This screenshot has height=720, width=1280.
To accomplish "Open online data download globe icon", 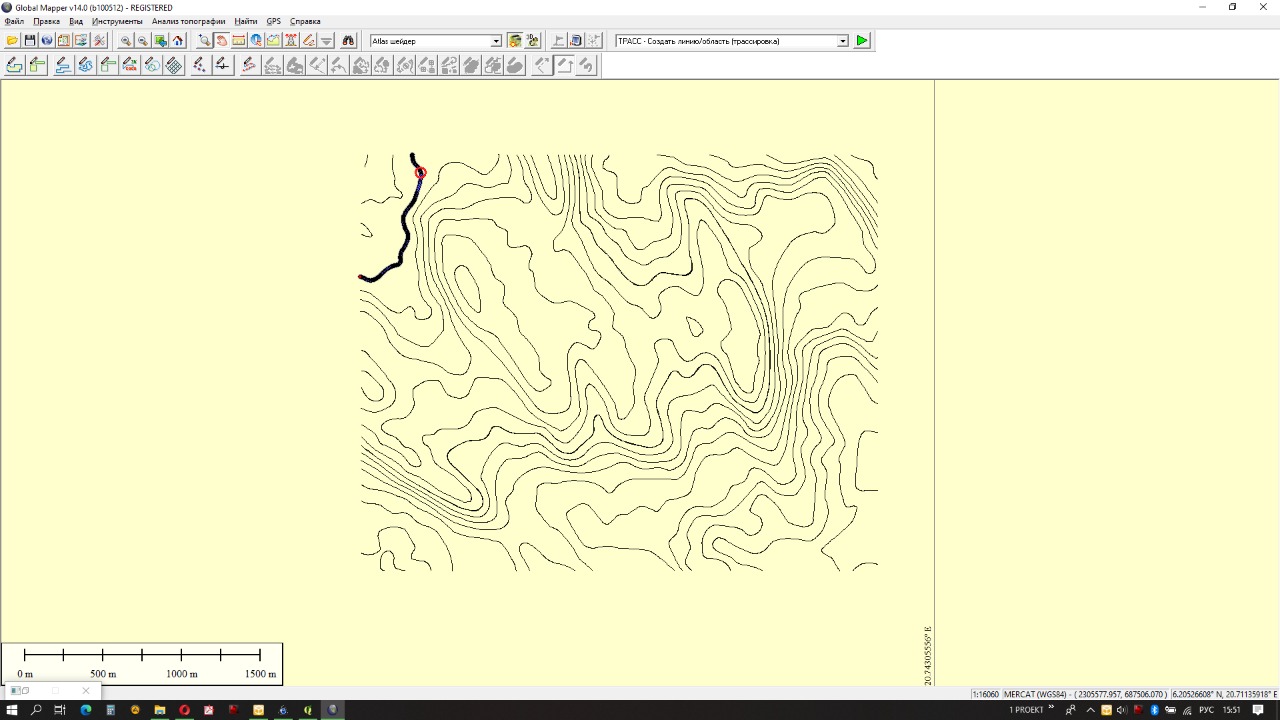I will (x=47, y=41).
